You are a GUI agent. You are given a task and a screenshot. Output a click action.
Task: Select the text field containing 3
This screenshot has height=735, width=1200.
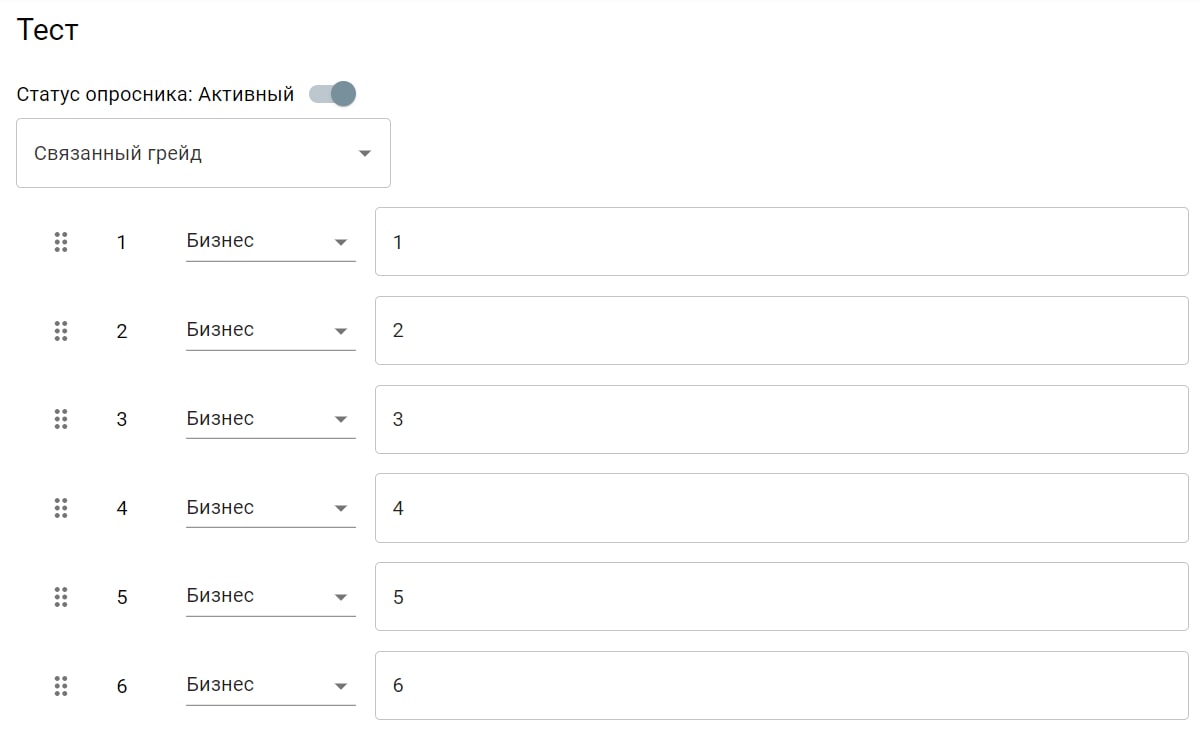pos(781,419)
